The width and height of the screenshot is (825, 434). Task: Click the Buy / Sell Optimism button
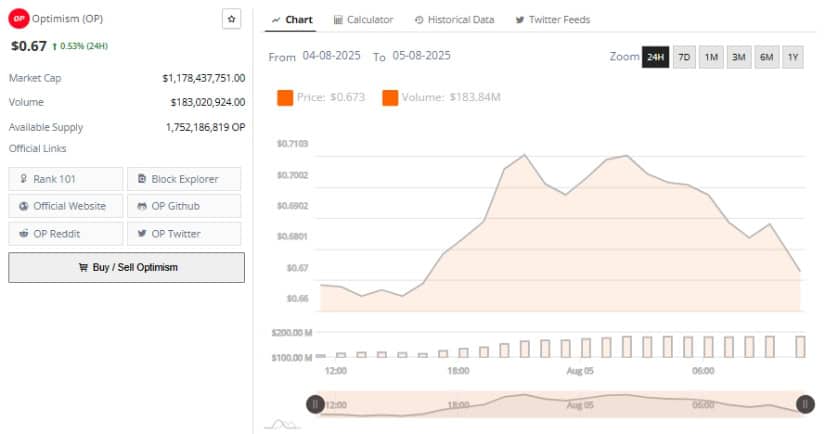tap(126, 267)
